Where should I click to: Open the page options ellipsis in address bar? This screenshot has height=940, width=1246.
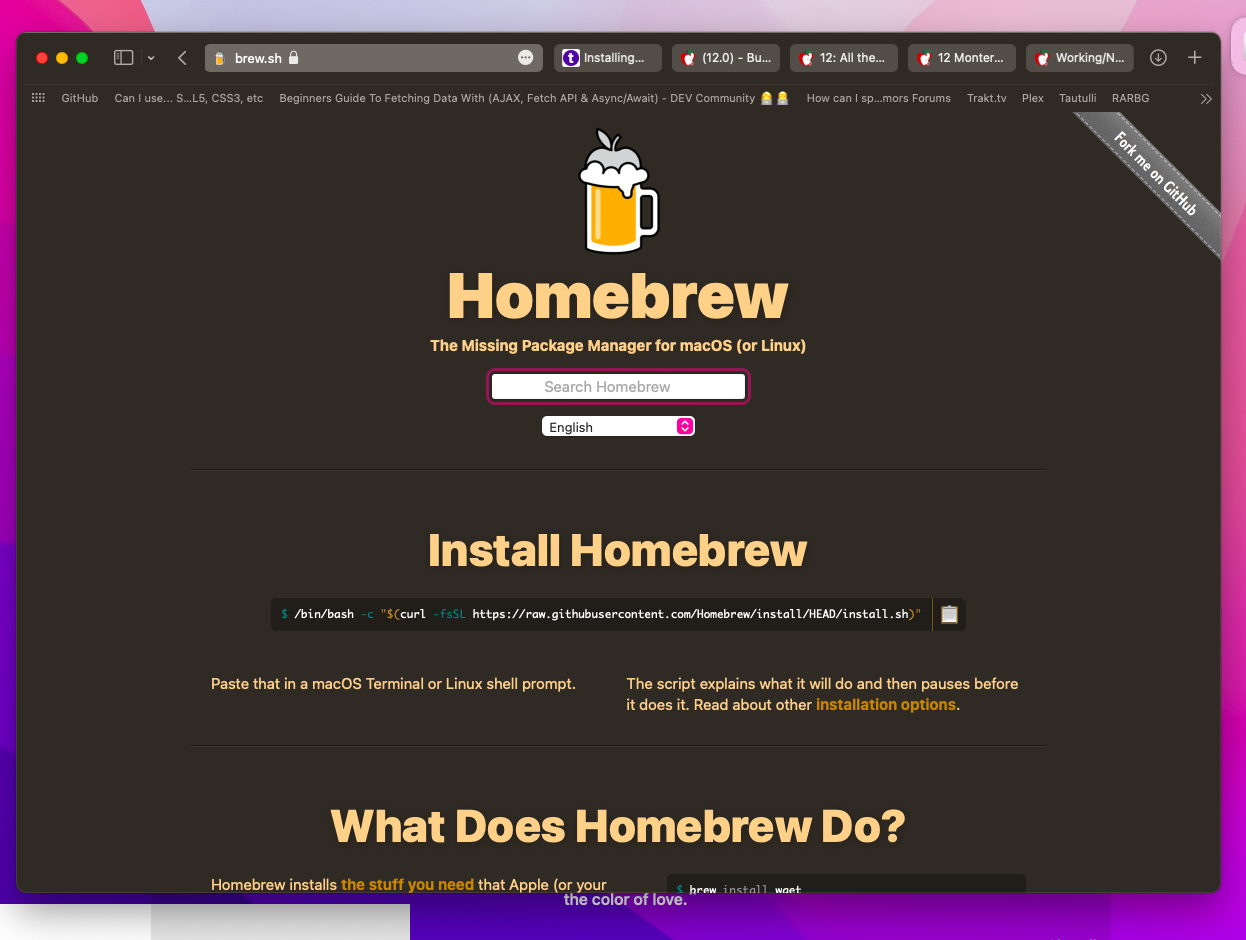[526, 58]
